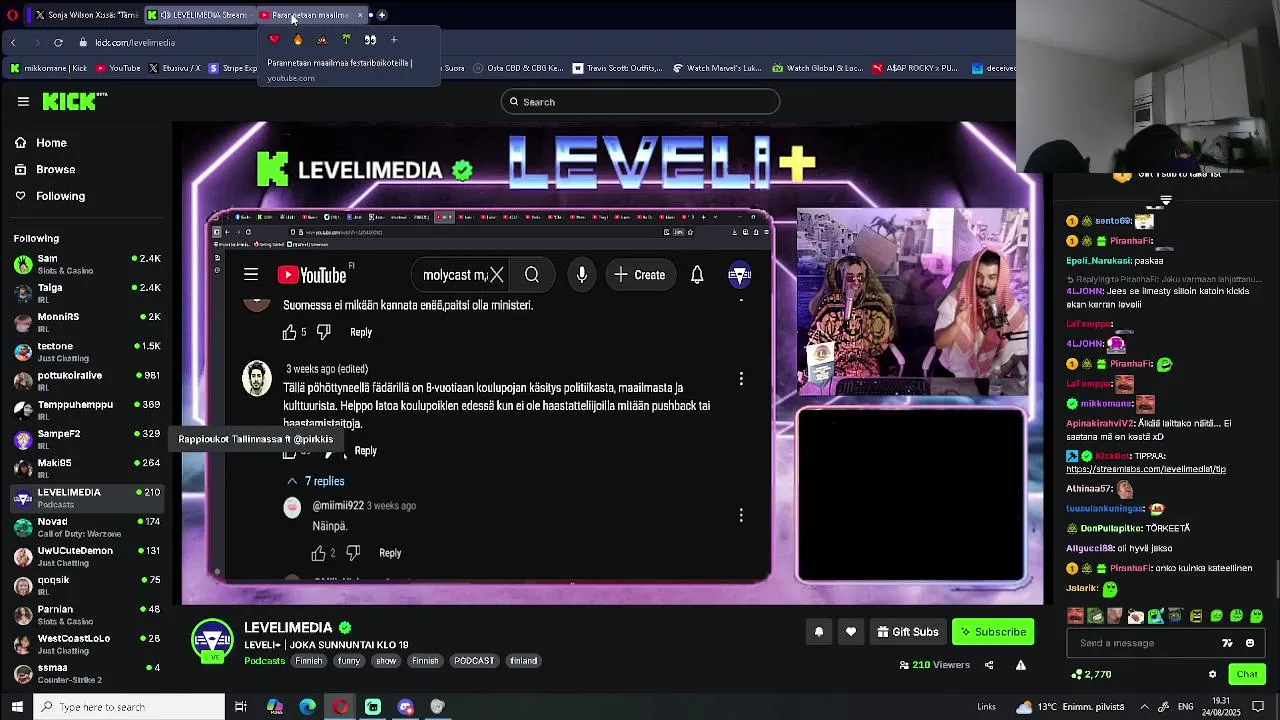The height and width of the screenshot is (720, 1280).
Task: Open Windows Start menu
Action: coord(17,707)
